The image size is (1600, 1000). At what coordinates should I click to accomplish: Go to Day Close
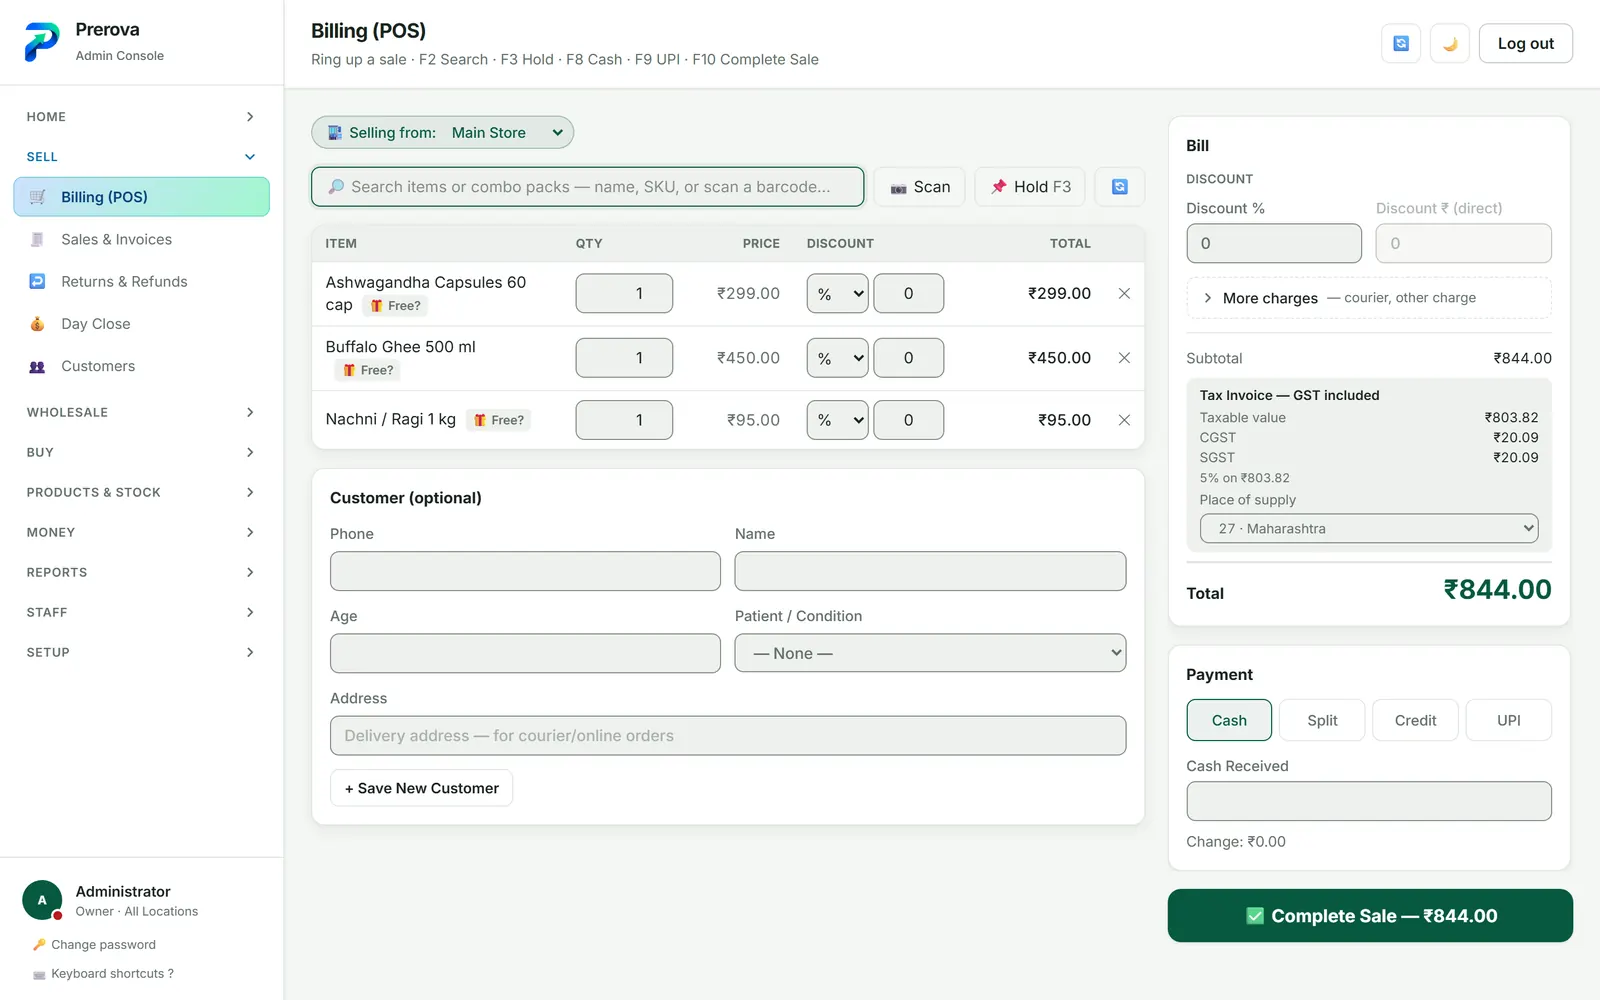click(142, 324)
